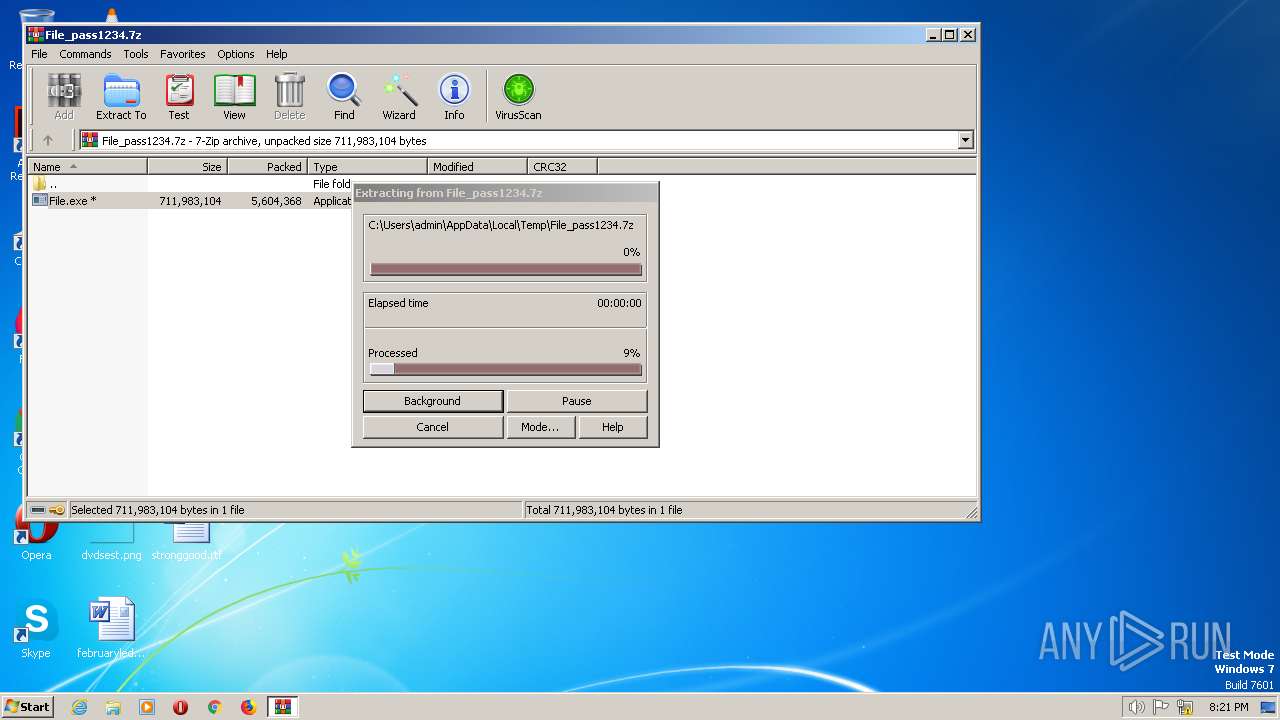Open Opera from the taskbar
Screen dimensions: 1280x720
point(180,707)
